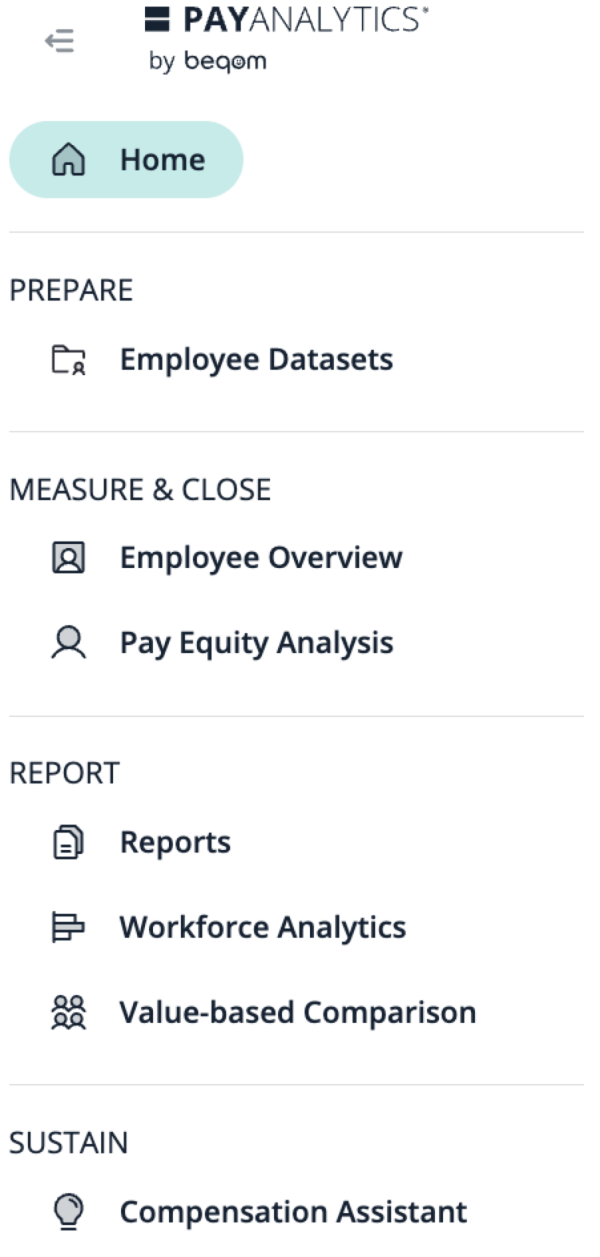Click the Pay Equity Analysis person icon
The width and height of the screenshot is (600, 1257).
[x=68, y=643]
